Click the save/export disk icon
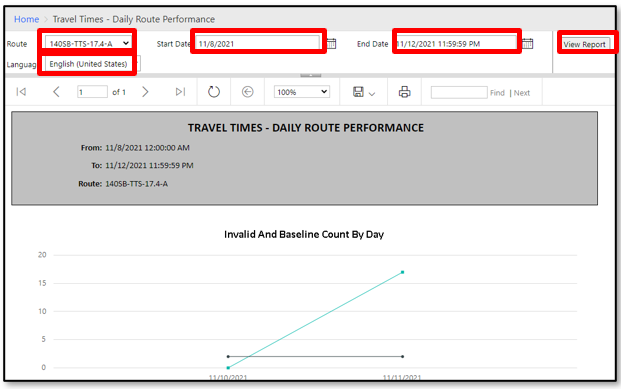 (358, 92)
